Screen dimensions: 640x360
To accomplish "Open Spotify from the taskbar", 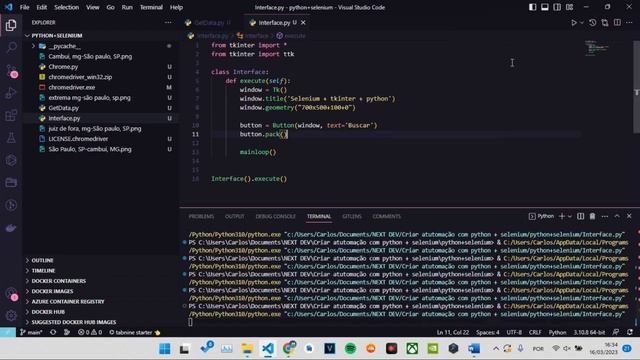I will pyautogui.click(x=350, y=349).
